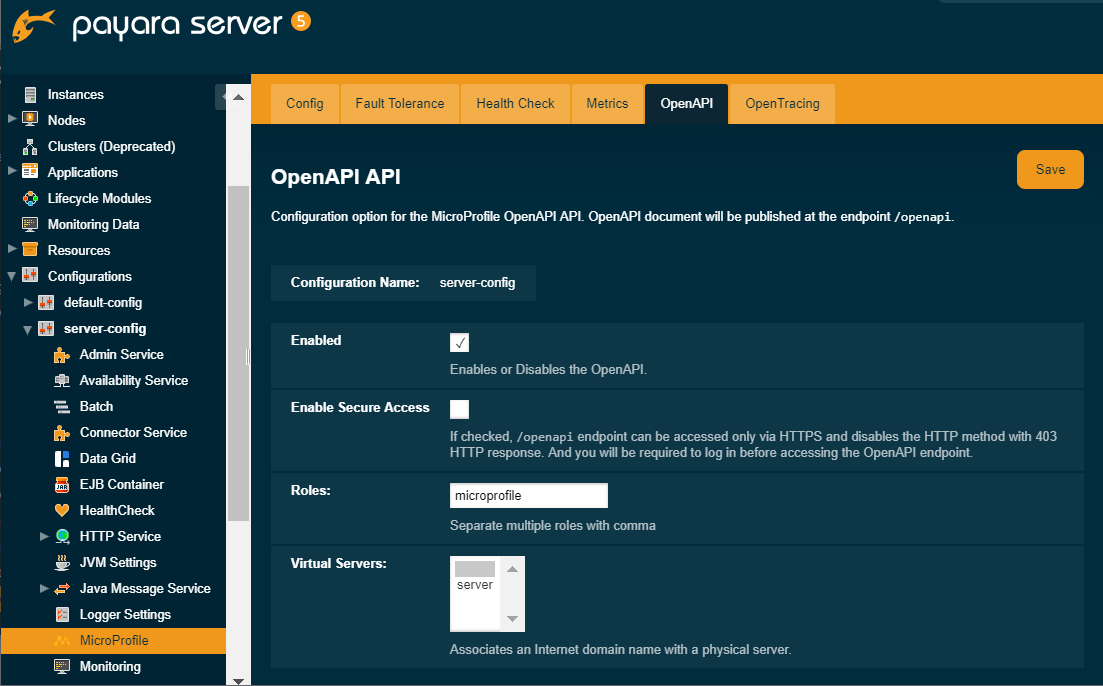The width and height of the screenshot is (1103, 686).
Task: Click the HealthCheck heart icon
Action: tap(62, 510)
